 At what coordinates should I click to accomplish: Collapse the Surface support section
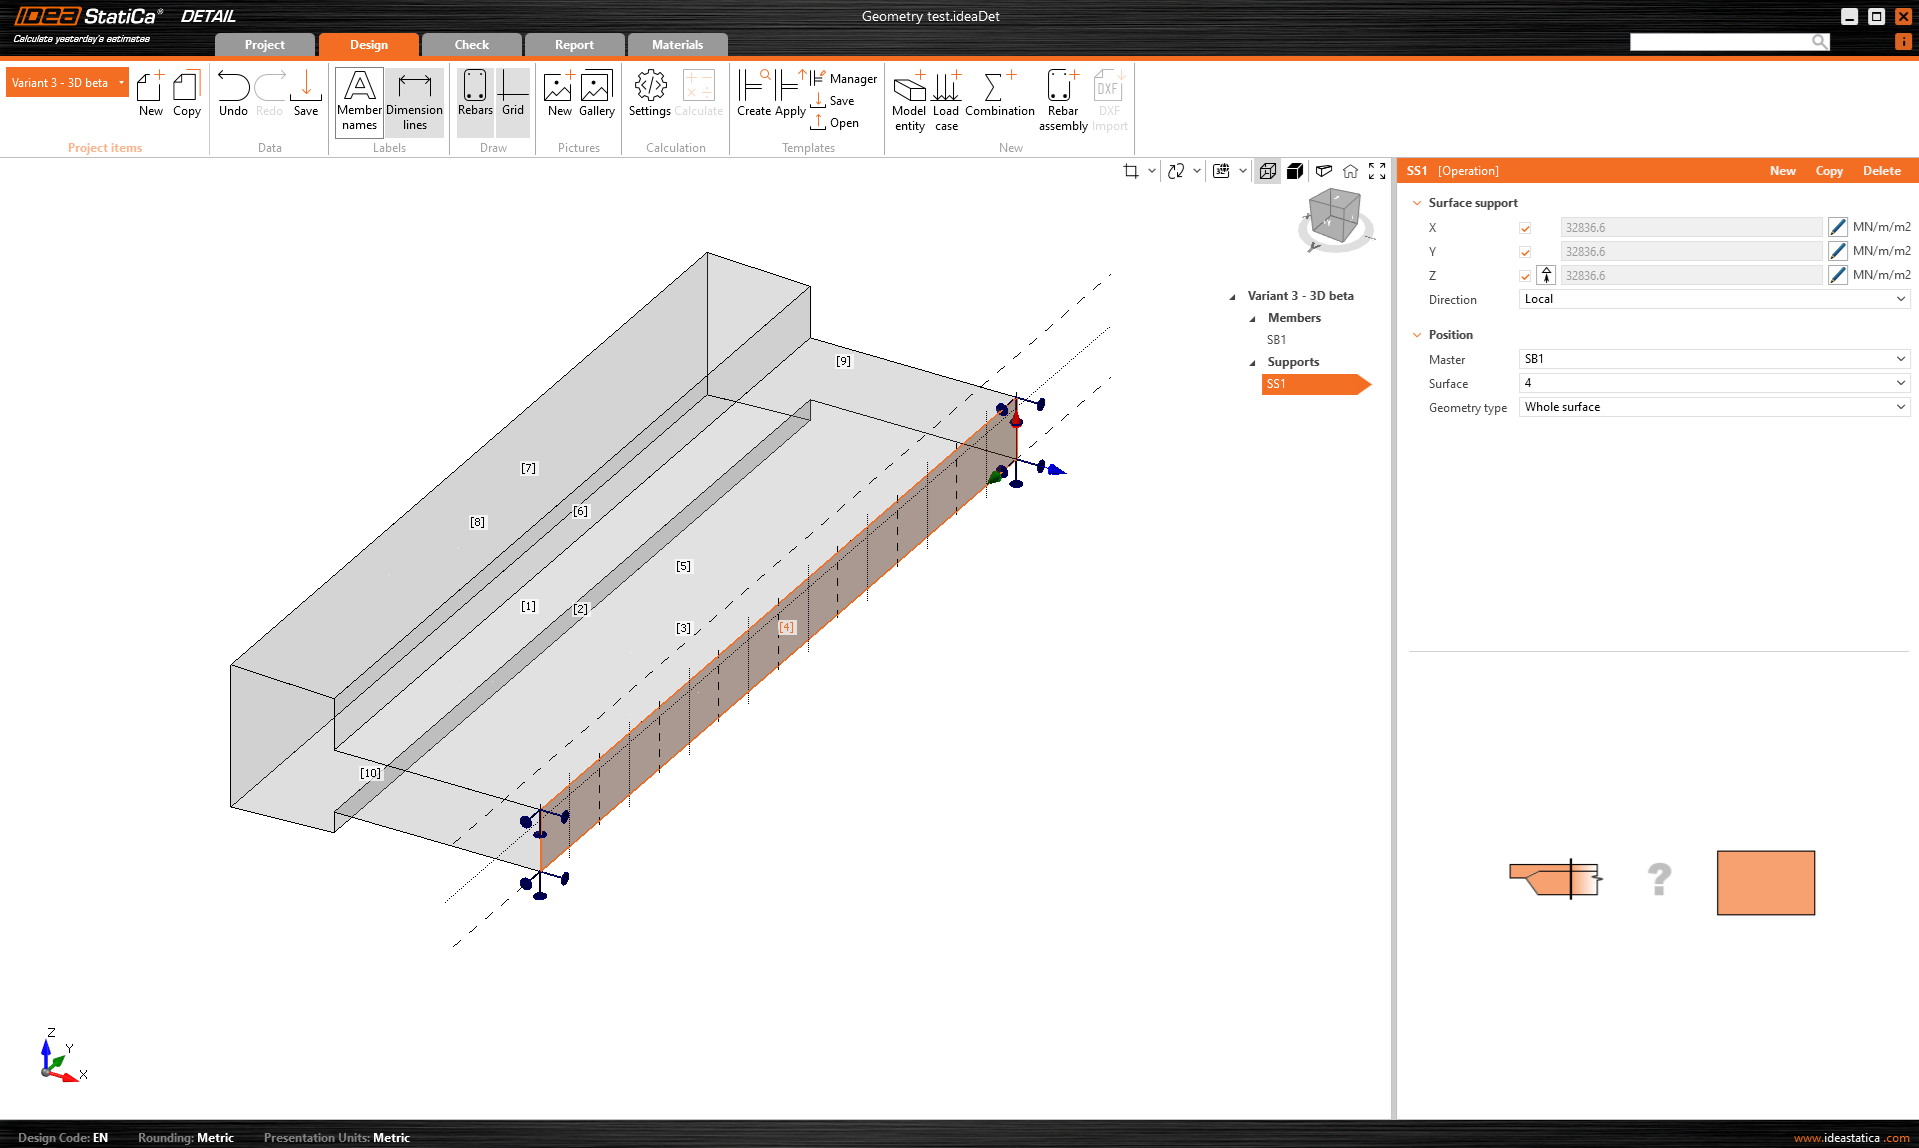pos(1417,203)
